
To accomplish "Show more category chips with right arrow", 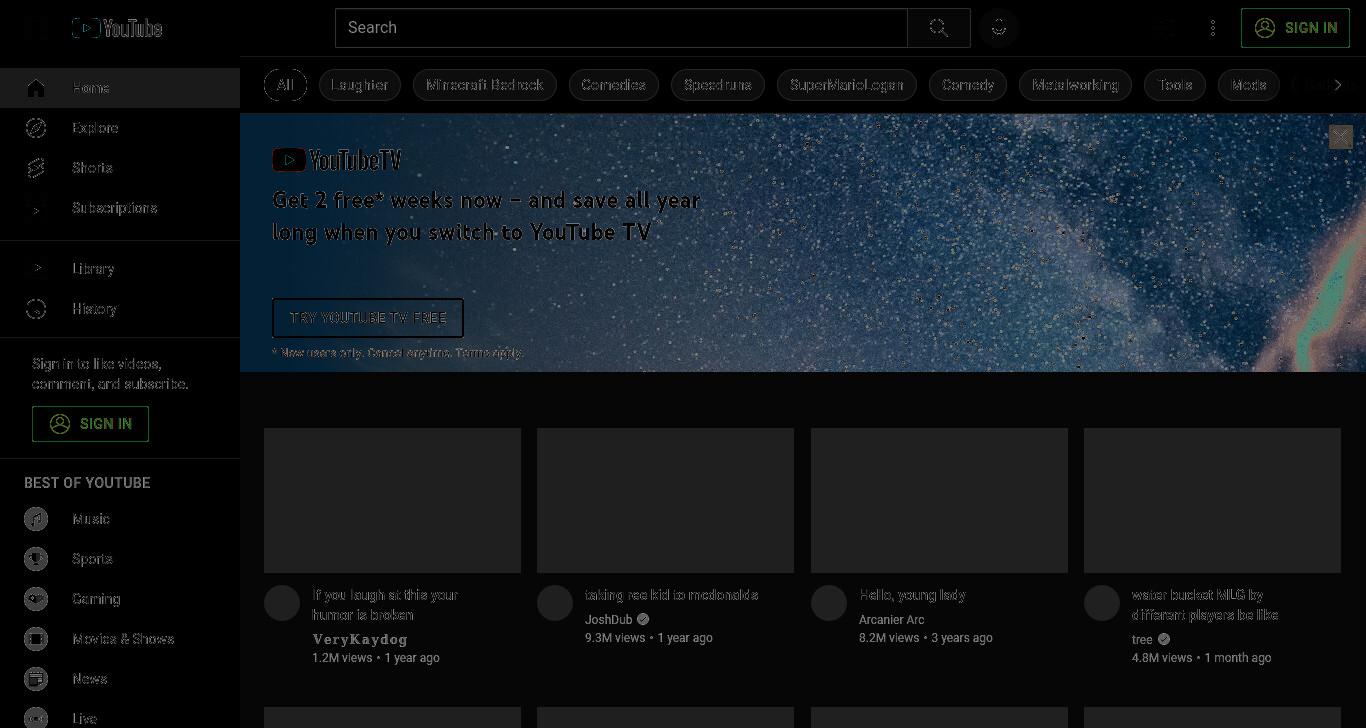I will pyautogui.click(x=1338, y=85).
